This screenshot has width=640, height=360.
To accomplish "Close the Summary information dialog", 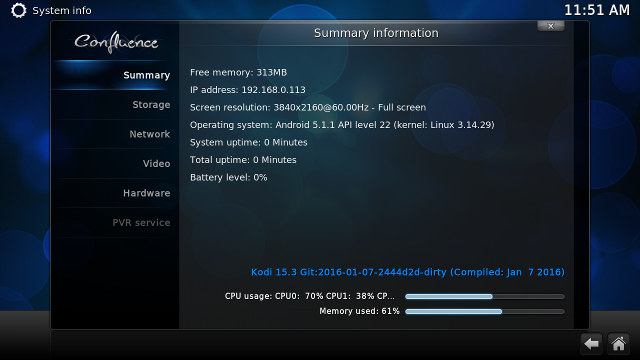I will 551,26.
